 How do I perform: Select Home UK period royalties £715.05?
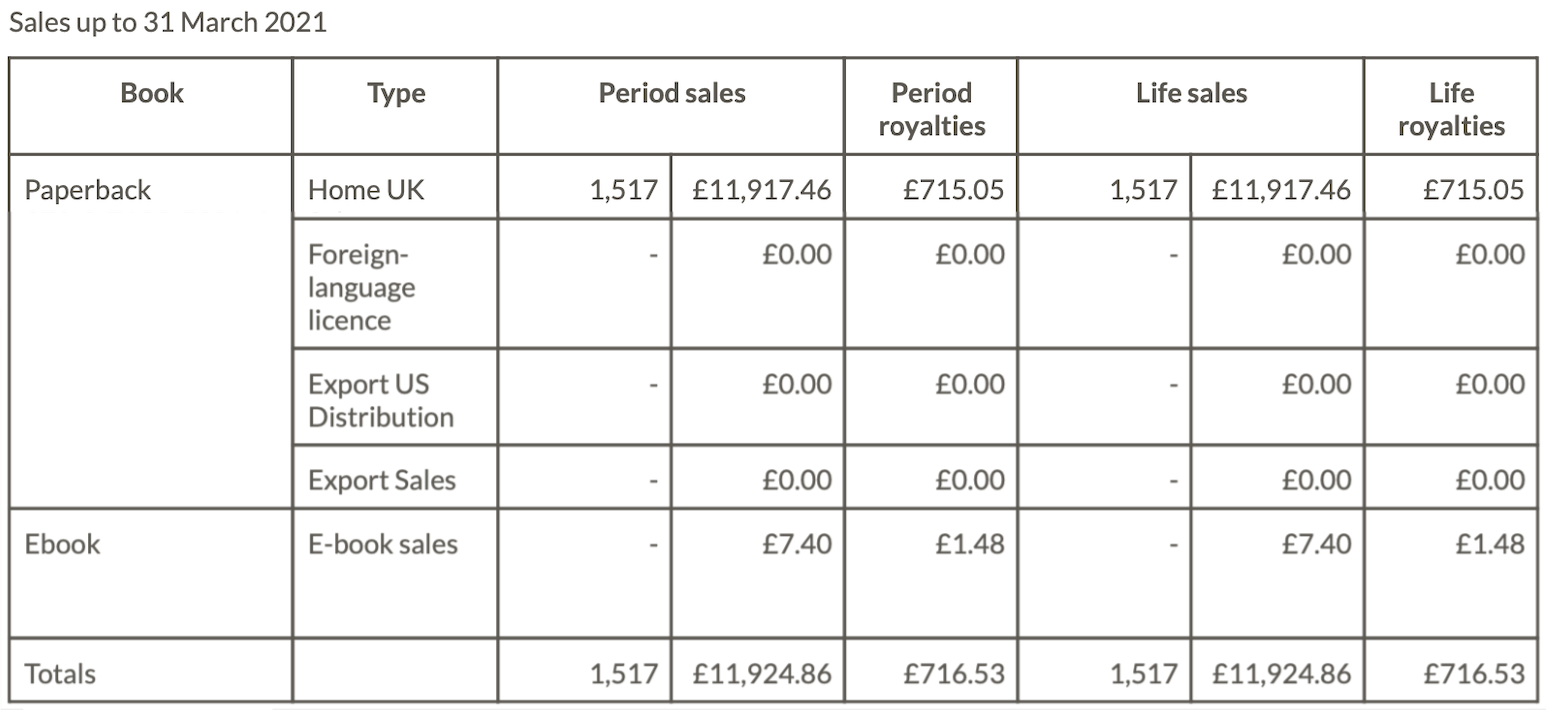tap(953, 190)
